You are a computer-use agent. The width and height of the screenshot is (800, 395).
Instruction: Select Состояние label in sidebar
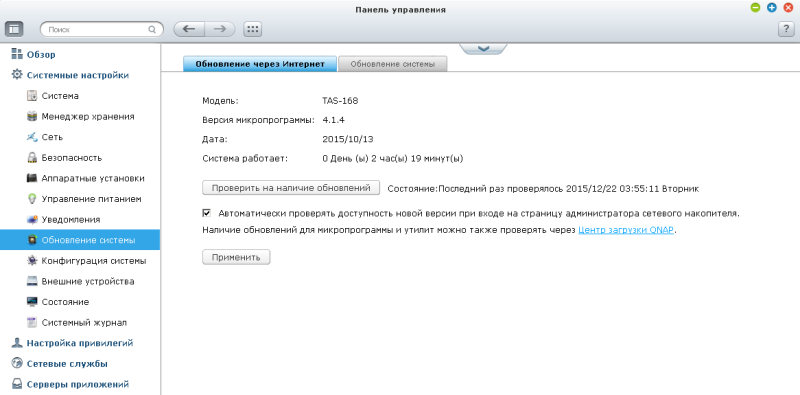[x=65, y=302]
